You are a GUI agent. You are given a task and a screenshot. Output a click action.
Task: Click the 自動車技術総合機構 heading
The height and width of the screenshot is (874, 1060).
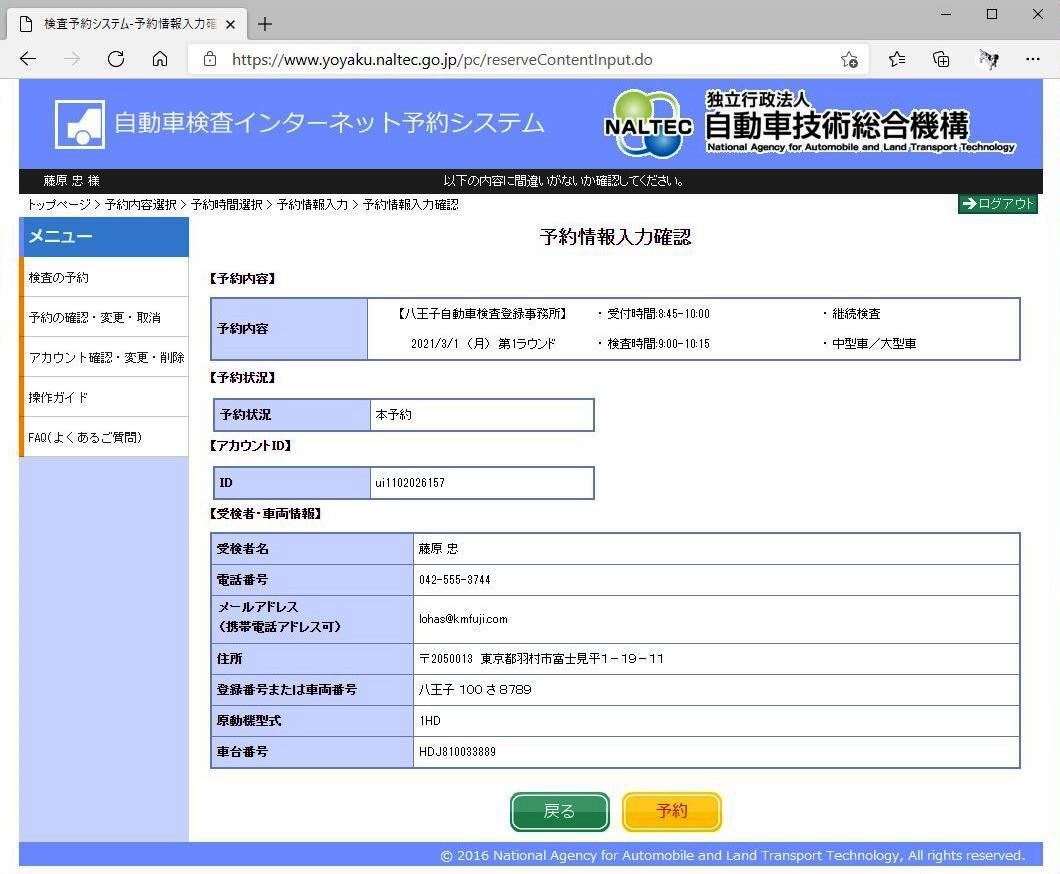coord(837,124)
